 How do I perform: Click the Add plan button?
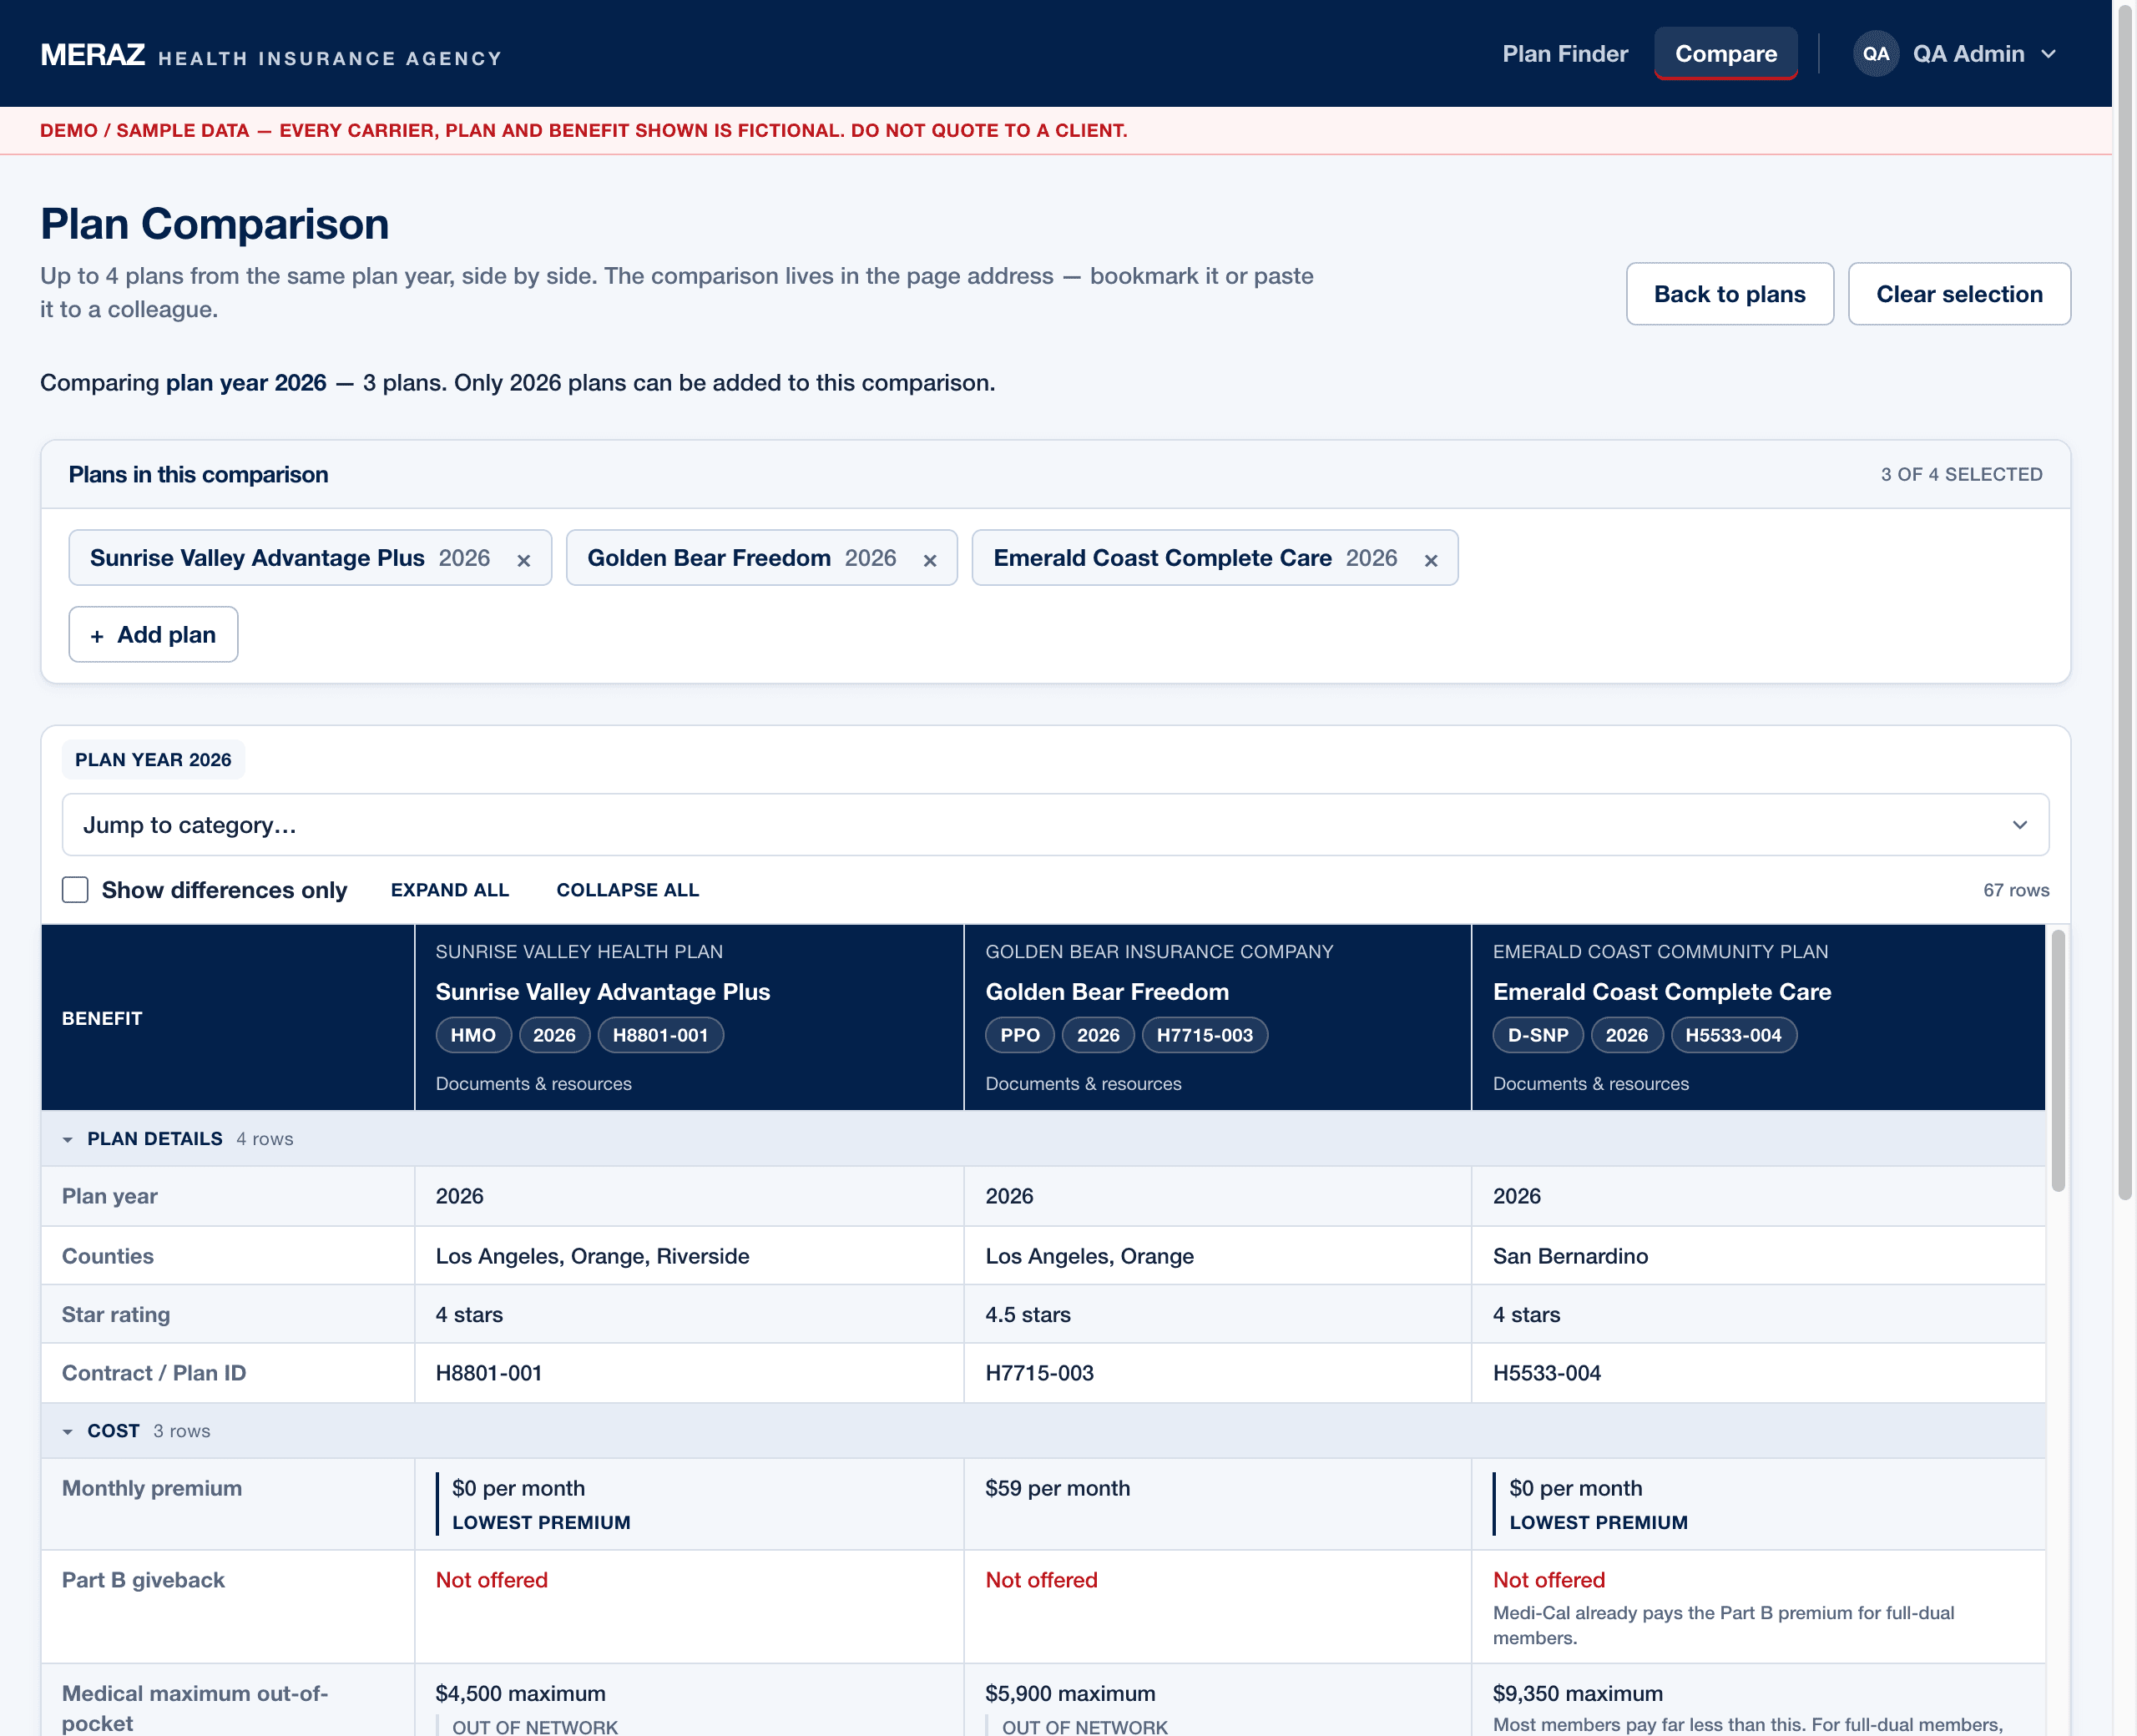click(153, 635)
